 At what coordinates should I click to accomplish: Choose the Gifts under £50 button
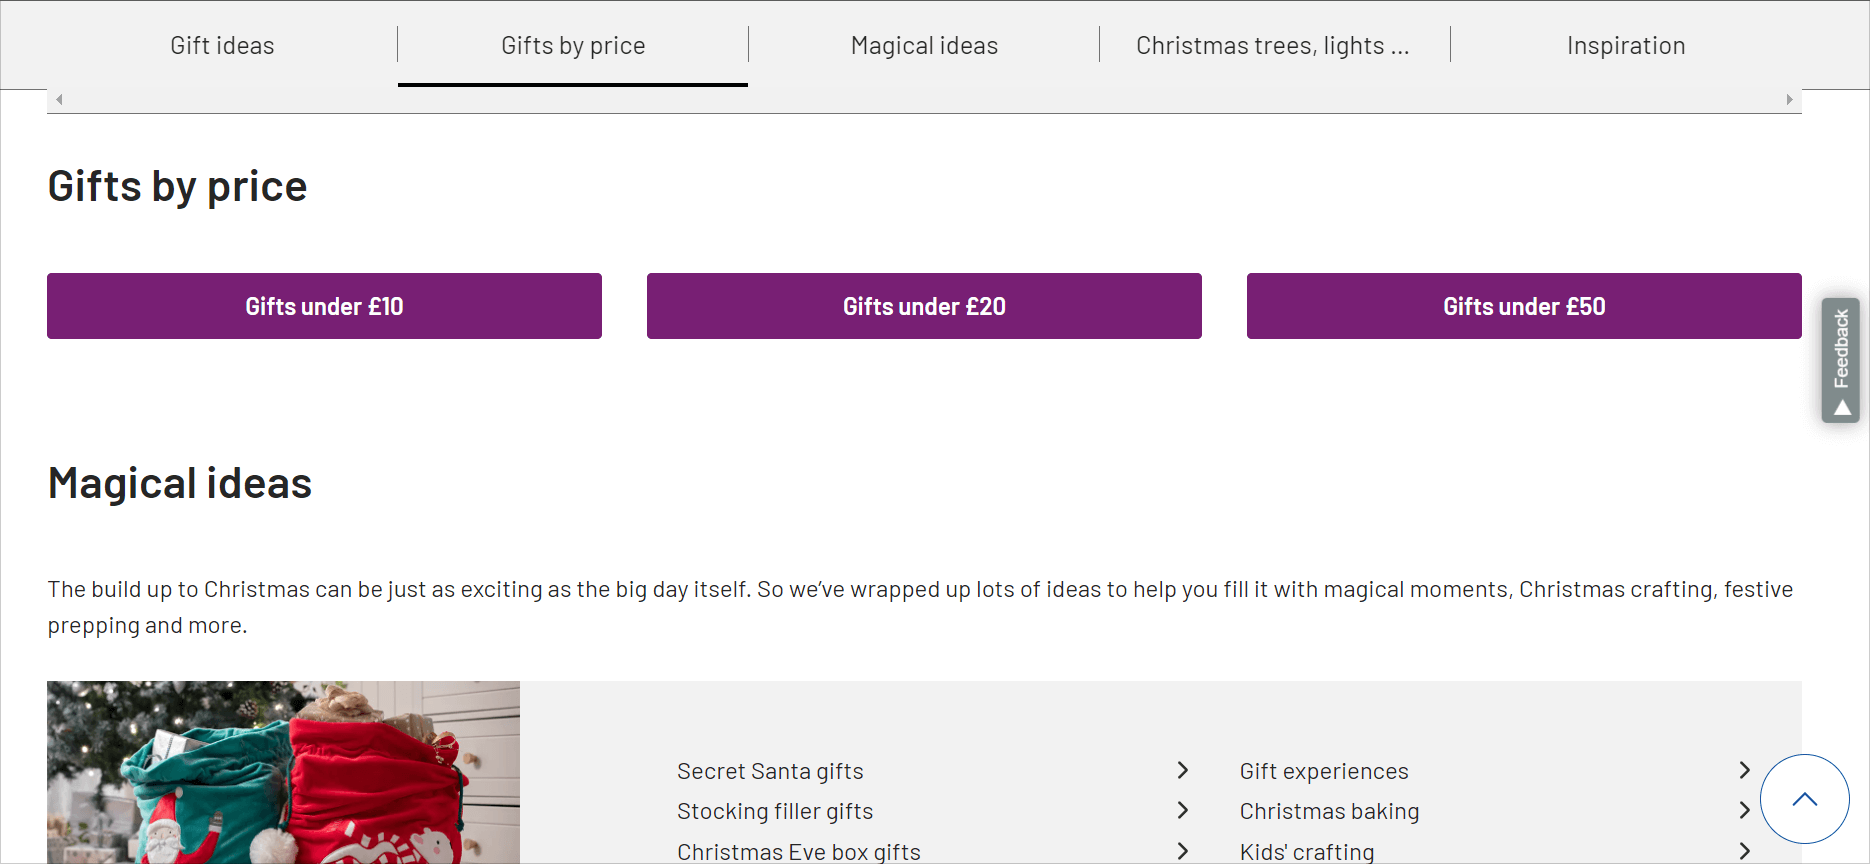(1524, 306)
